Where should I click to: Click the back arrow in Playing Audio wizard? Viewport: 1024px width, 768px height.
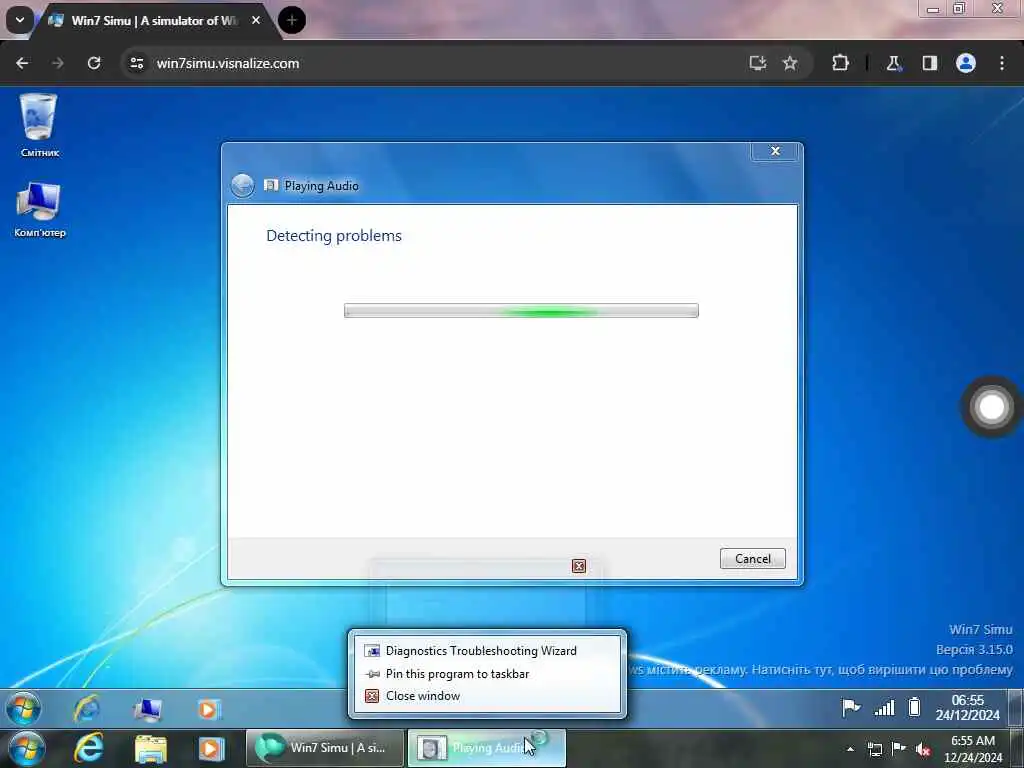click(x=242, y=185)
